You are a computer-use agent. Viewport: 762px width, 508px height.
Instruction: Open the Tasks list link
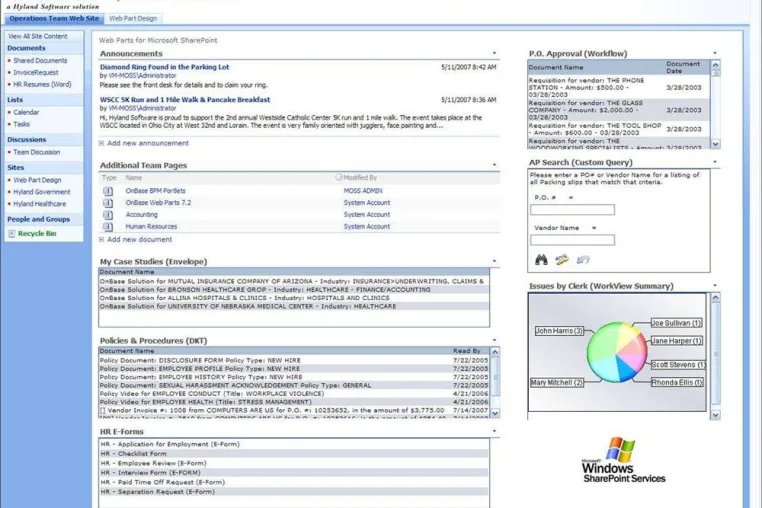[21, 124]
